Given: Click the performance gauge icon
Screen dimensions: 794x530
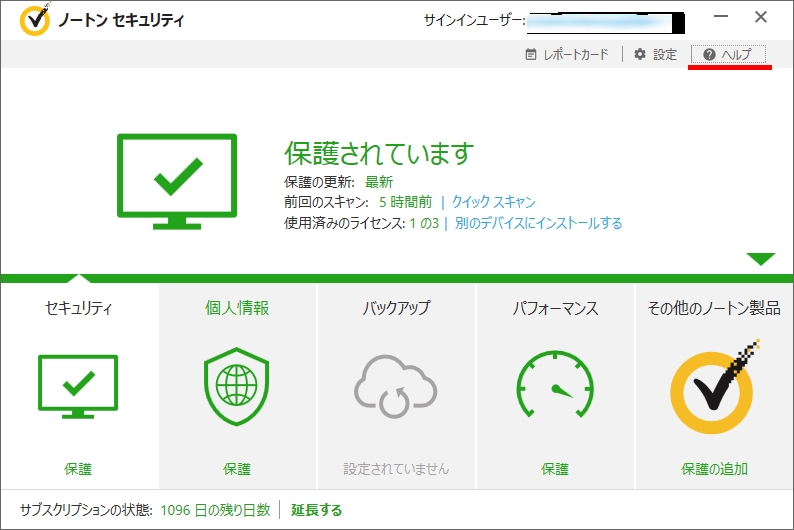Looking at the screenshot, I should 555,384.
